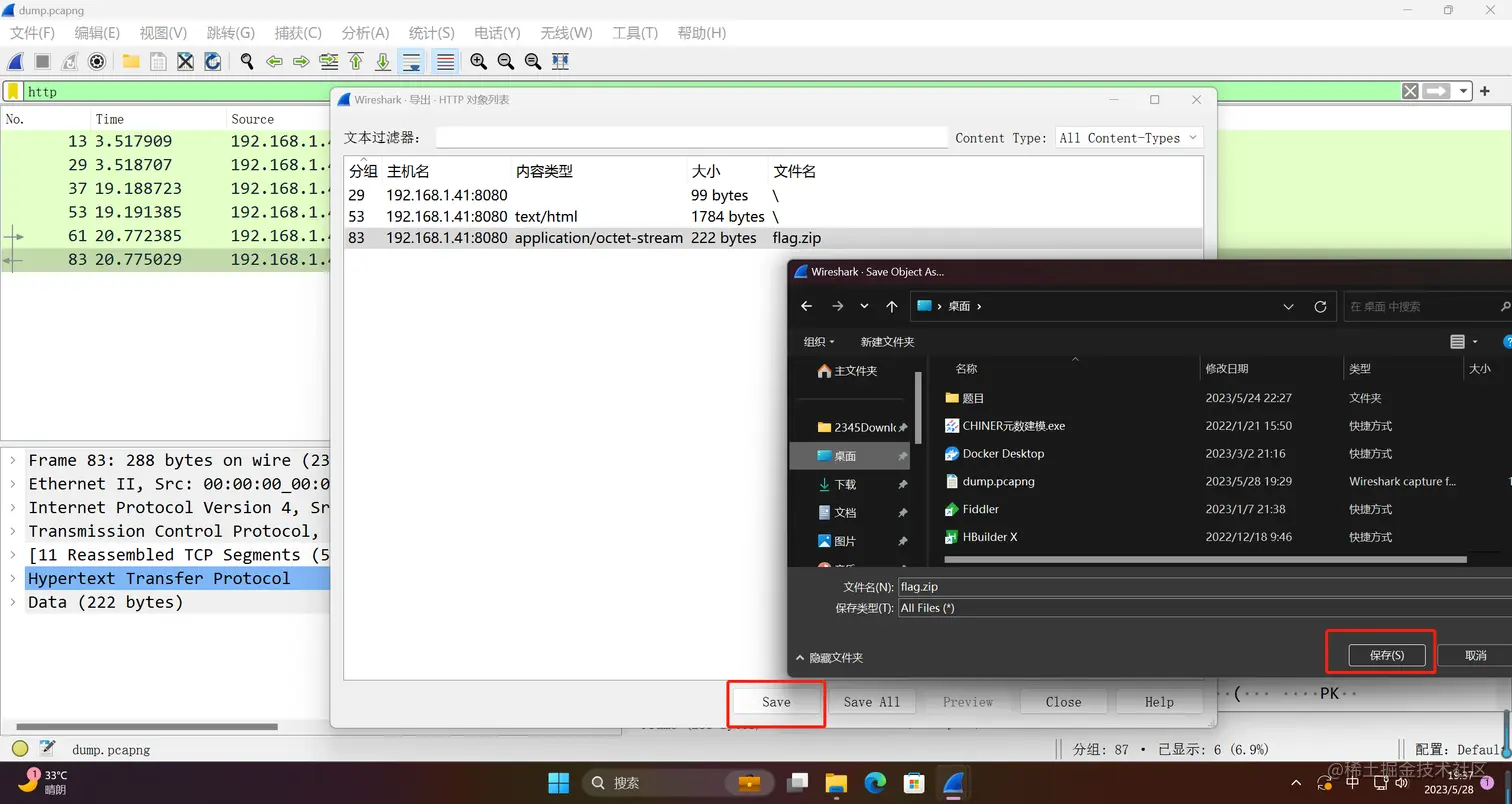
Task: Collapse folders with 隐藏文件夹
Action: pos(829,658)
